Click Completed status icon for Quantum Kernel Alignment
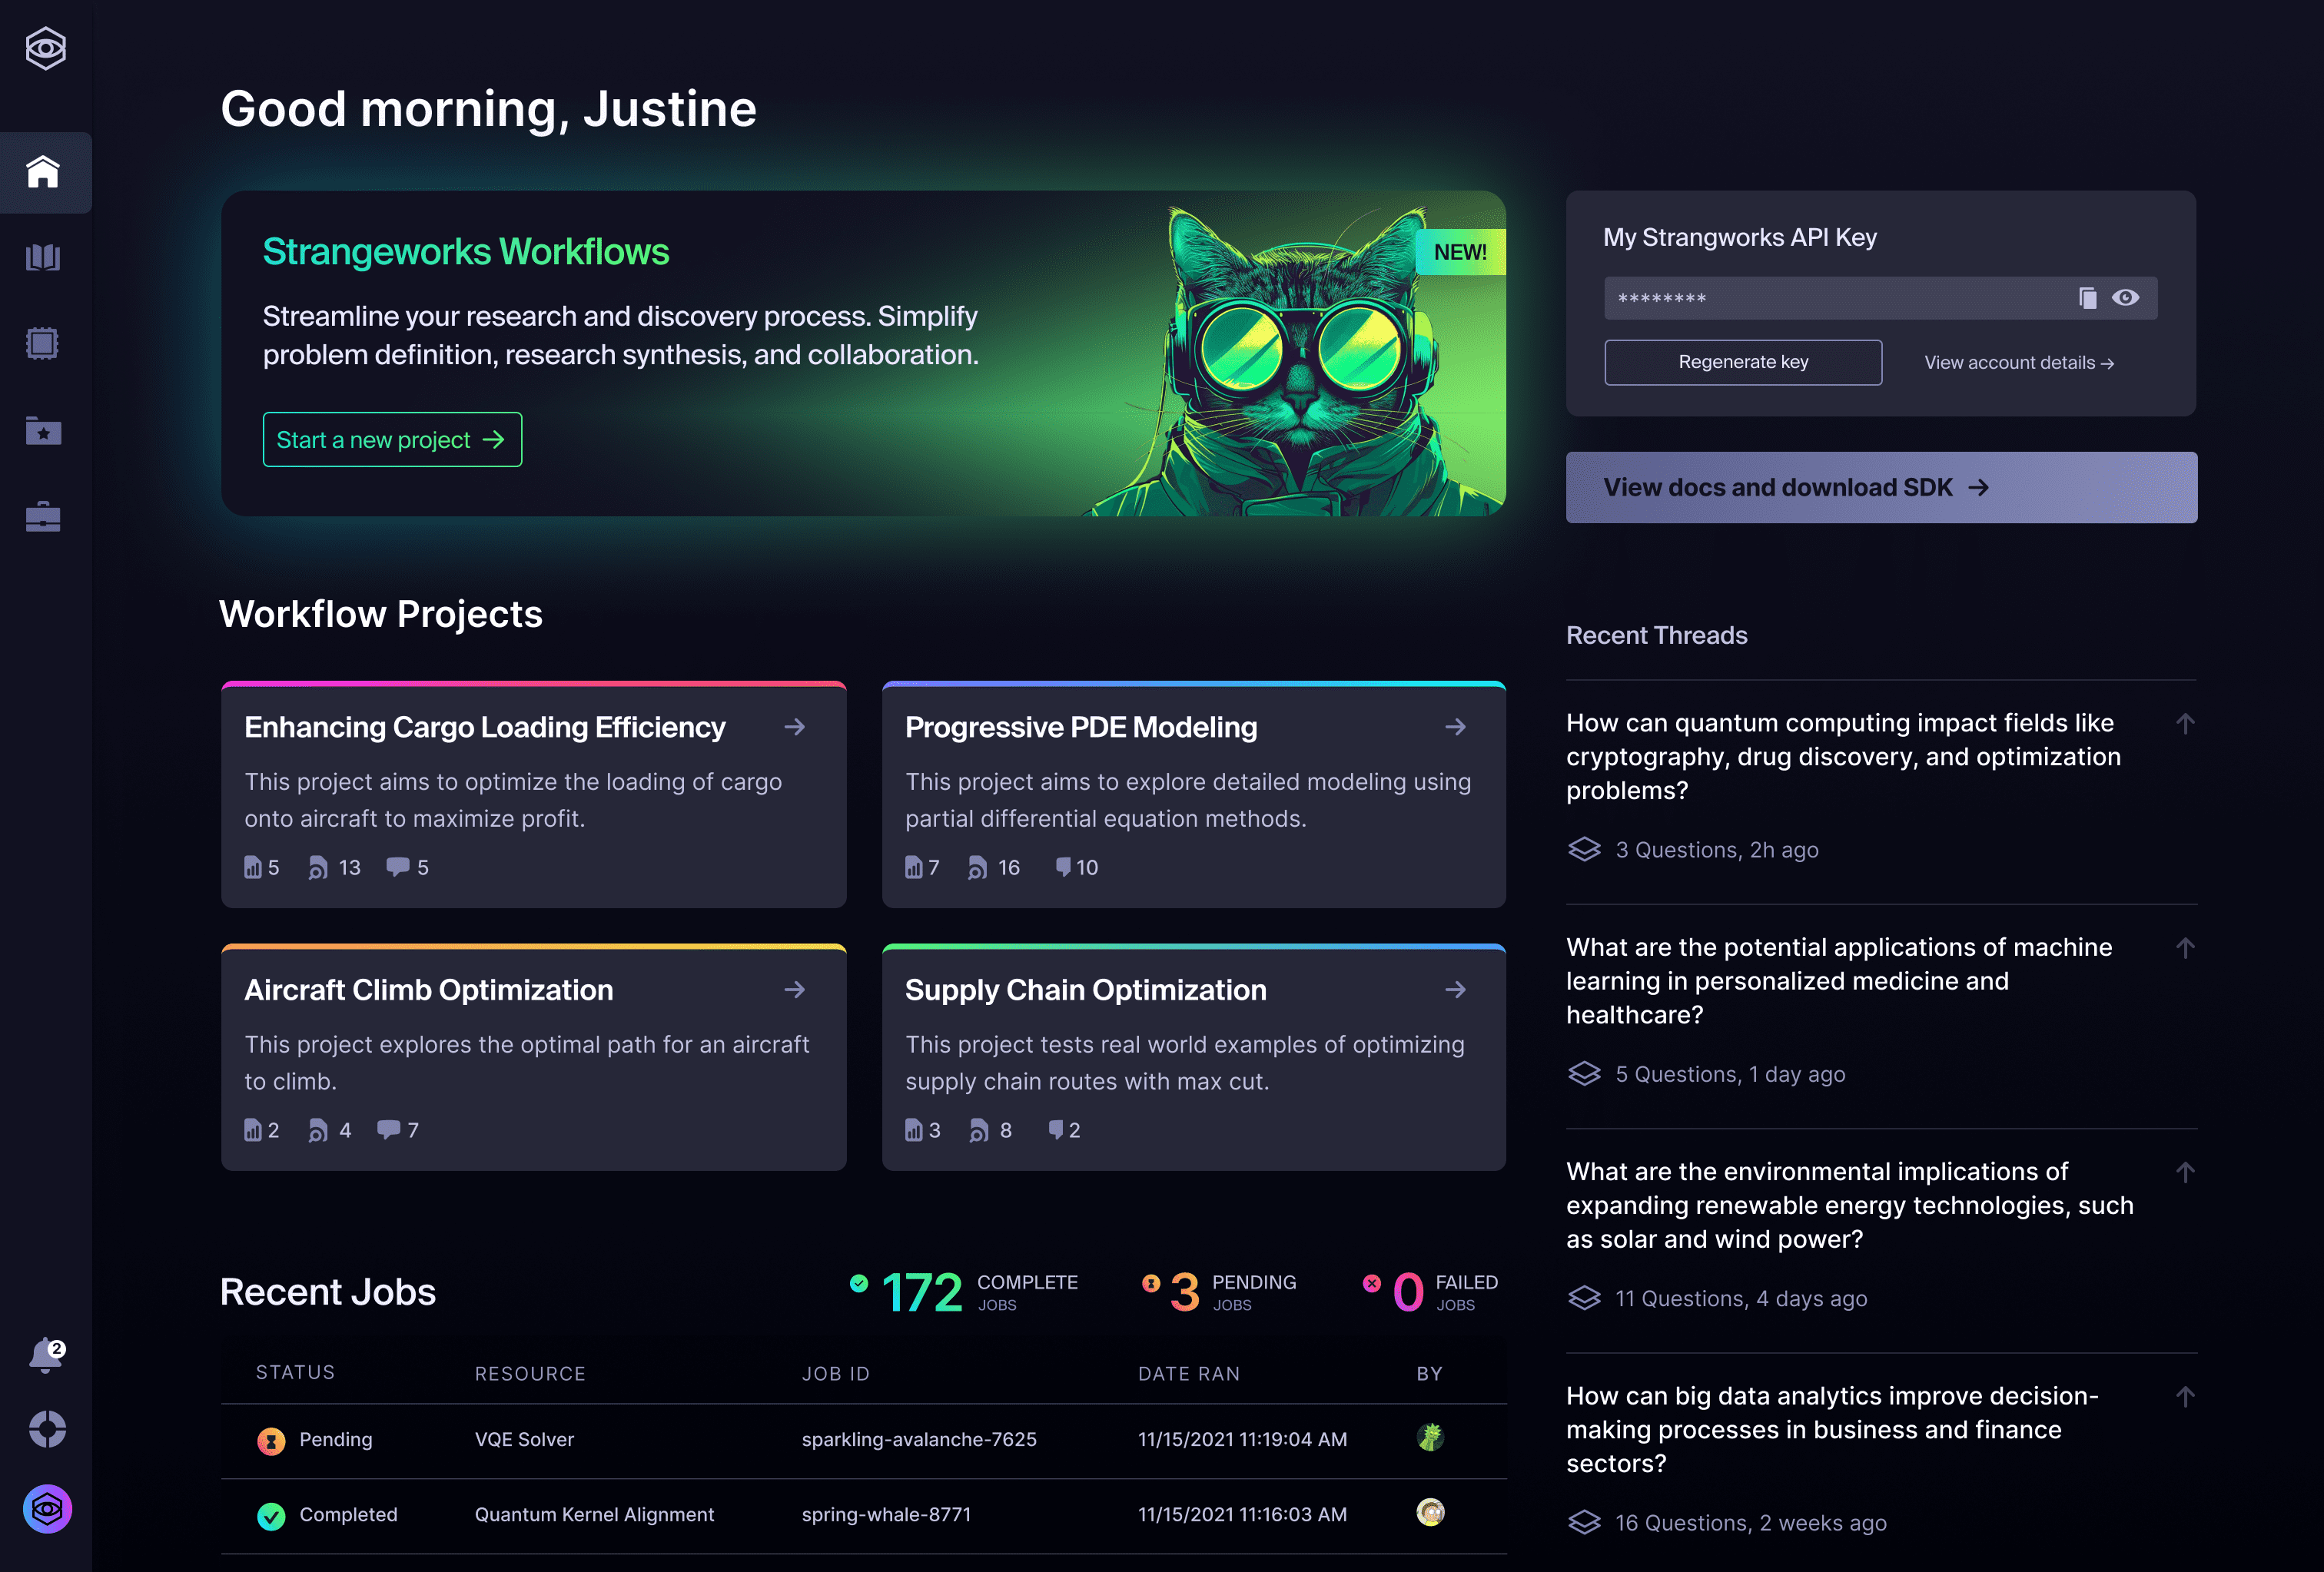Screen dimensions: 2324x1572 (x=271, y=1516)
